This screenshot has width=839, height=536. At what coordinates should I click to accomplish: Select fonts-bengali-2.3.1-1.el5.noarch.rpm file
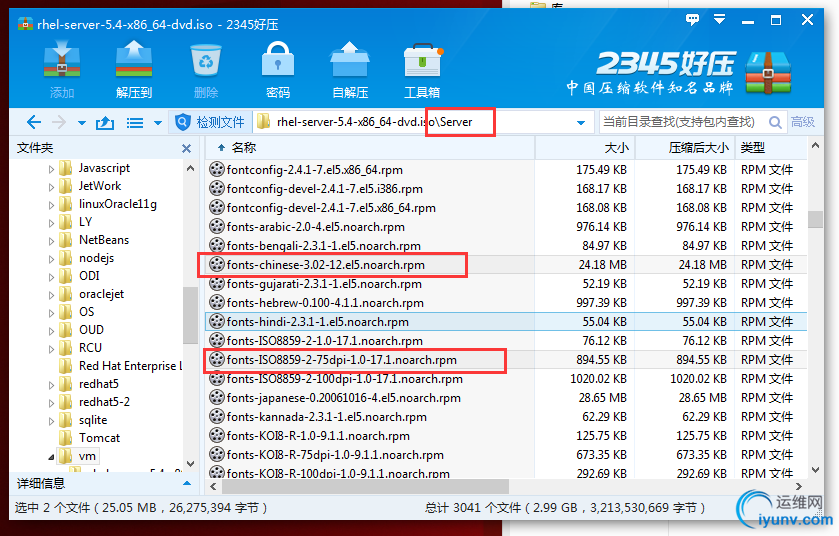[323, 246]
